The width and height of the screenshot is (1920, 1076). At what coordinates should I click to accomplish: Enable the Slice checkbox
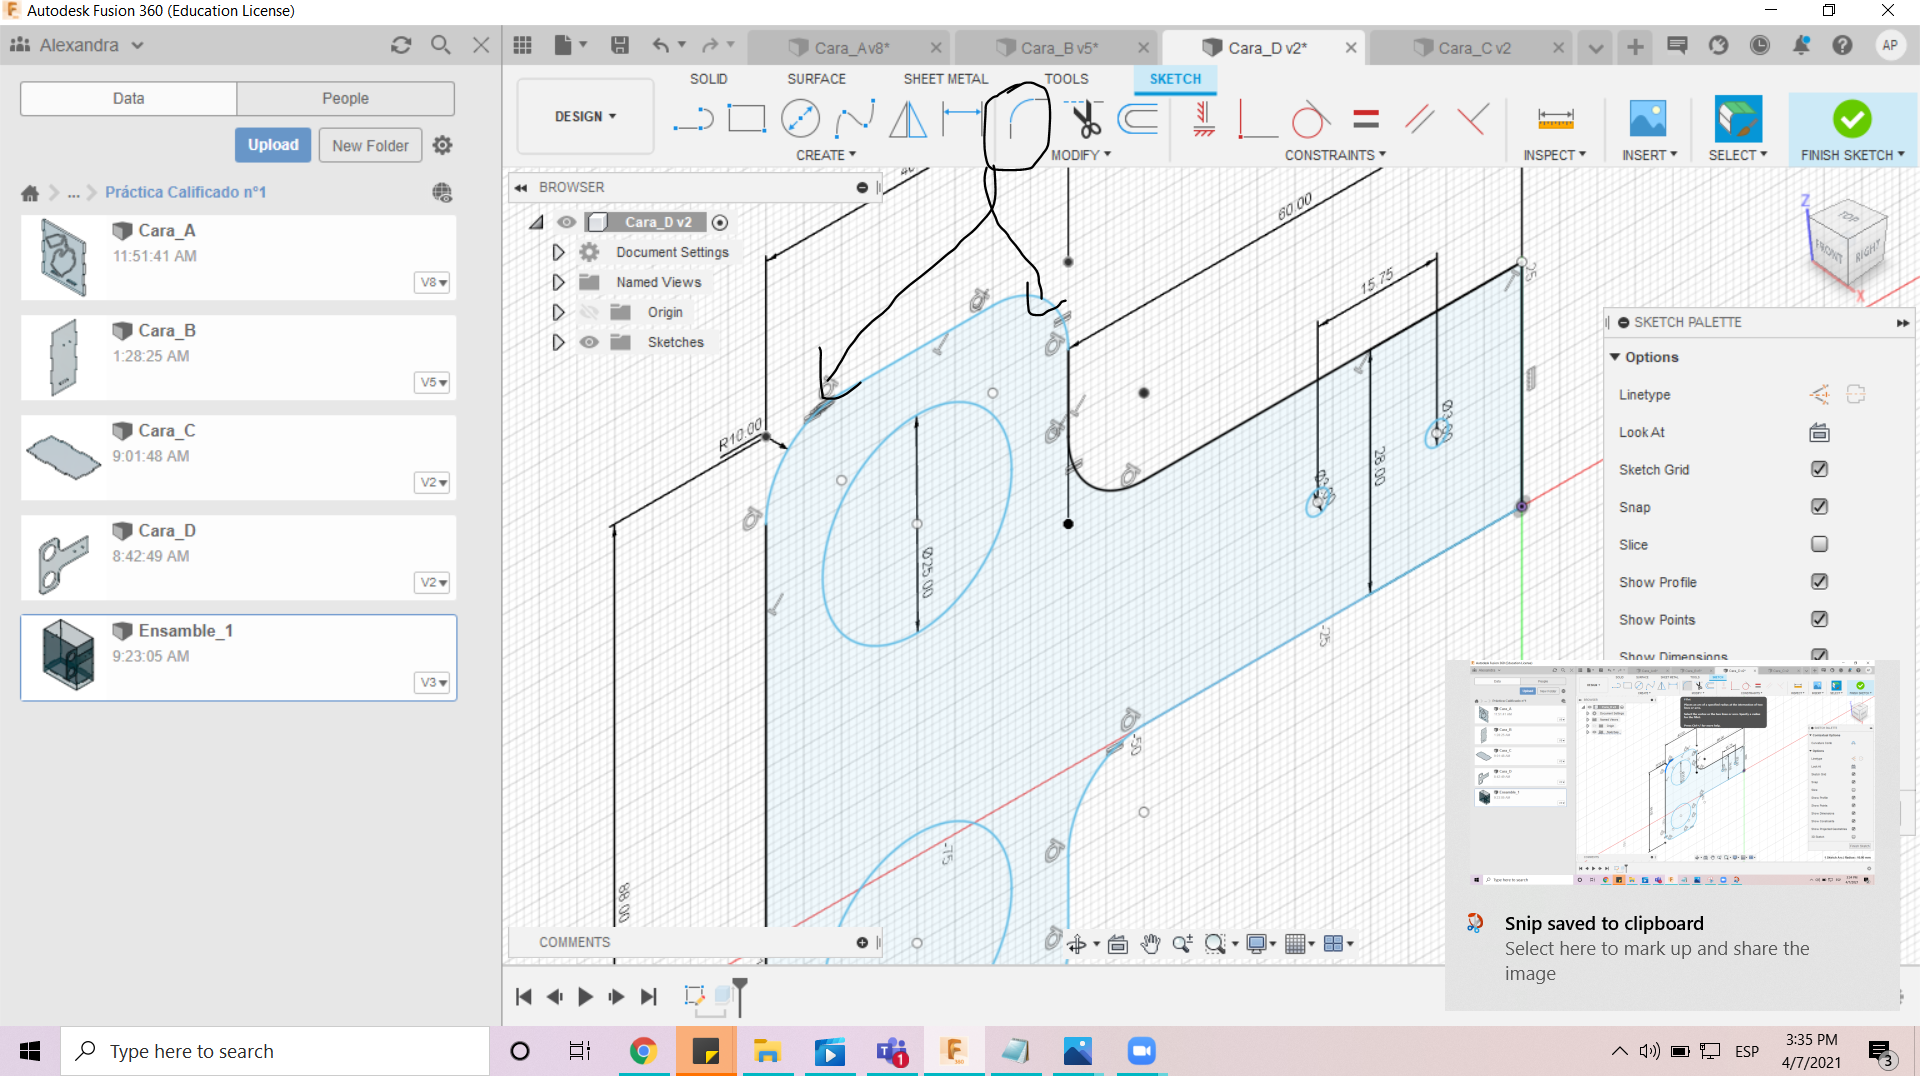(x=1819, y=544)
